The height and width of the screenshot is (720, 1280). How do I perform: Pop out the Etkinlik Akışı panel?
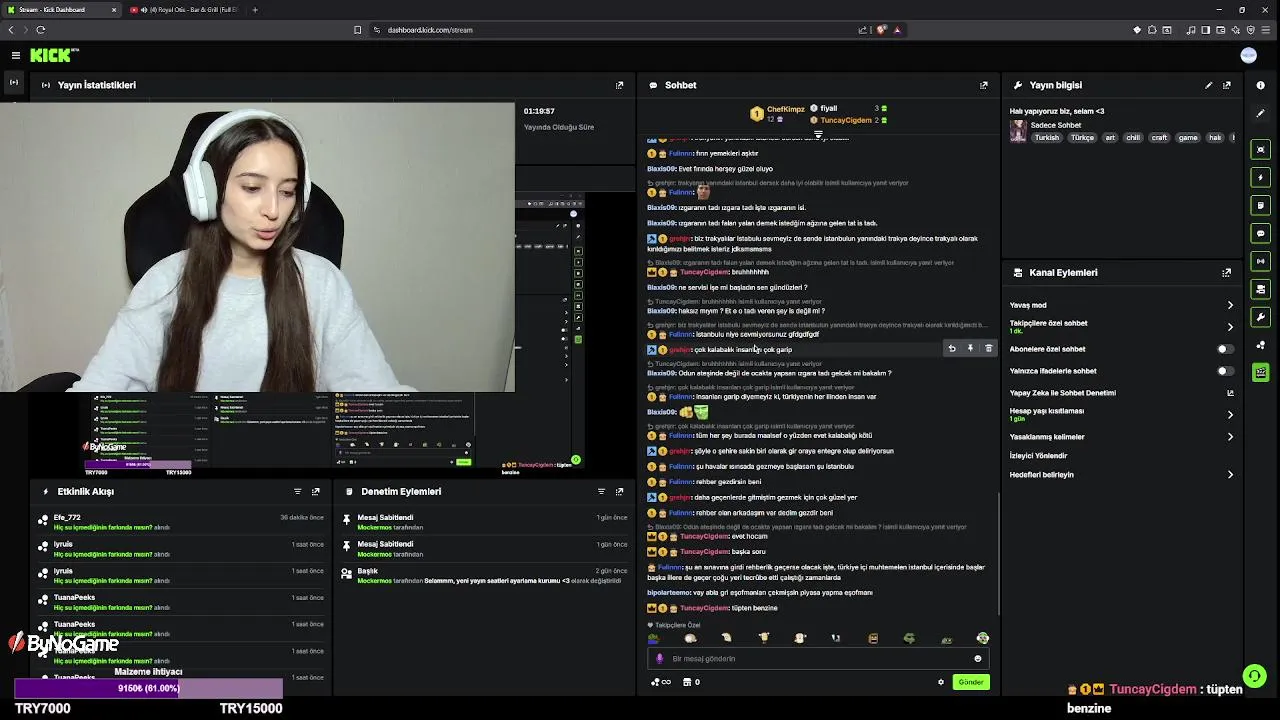(x=316, y=491)
